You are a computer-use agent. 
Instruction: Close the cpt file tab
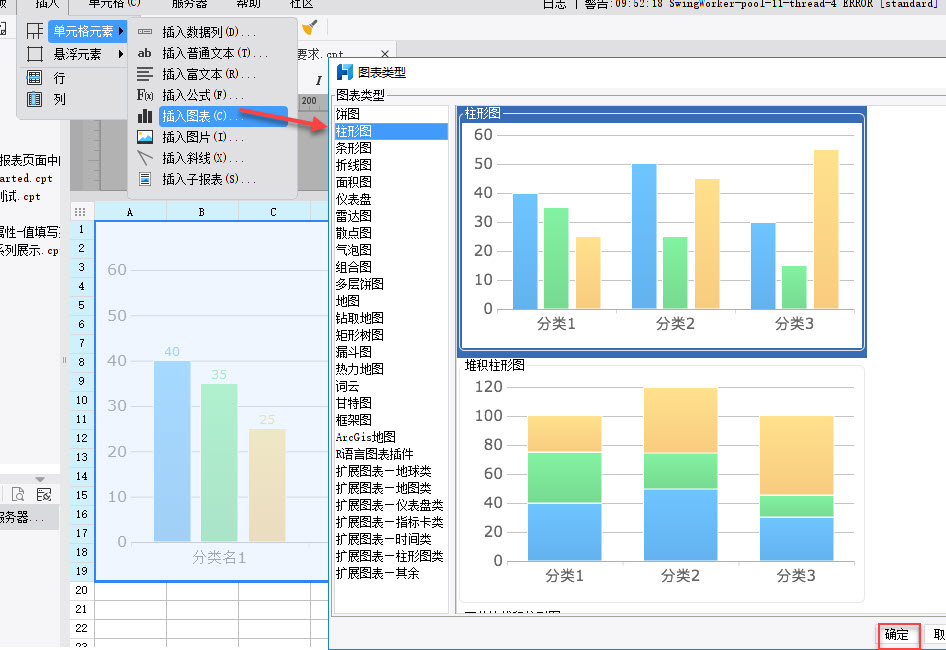click(x=385, y=54)
